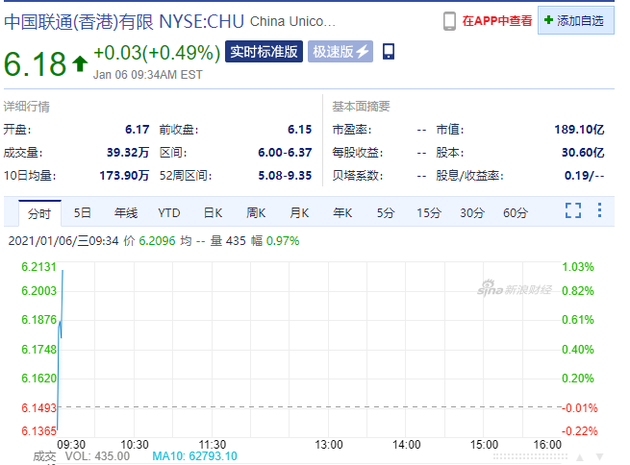Click the MA10: 62793.10 label
The image size is (630, 465).
coord(195,456)
